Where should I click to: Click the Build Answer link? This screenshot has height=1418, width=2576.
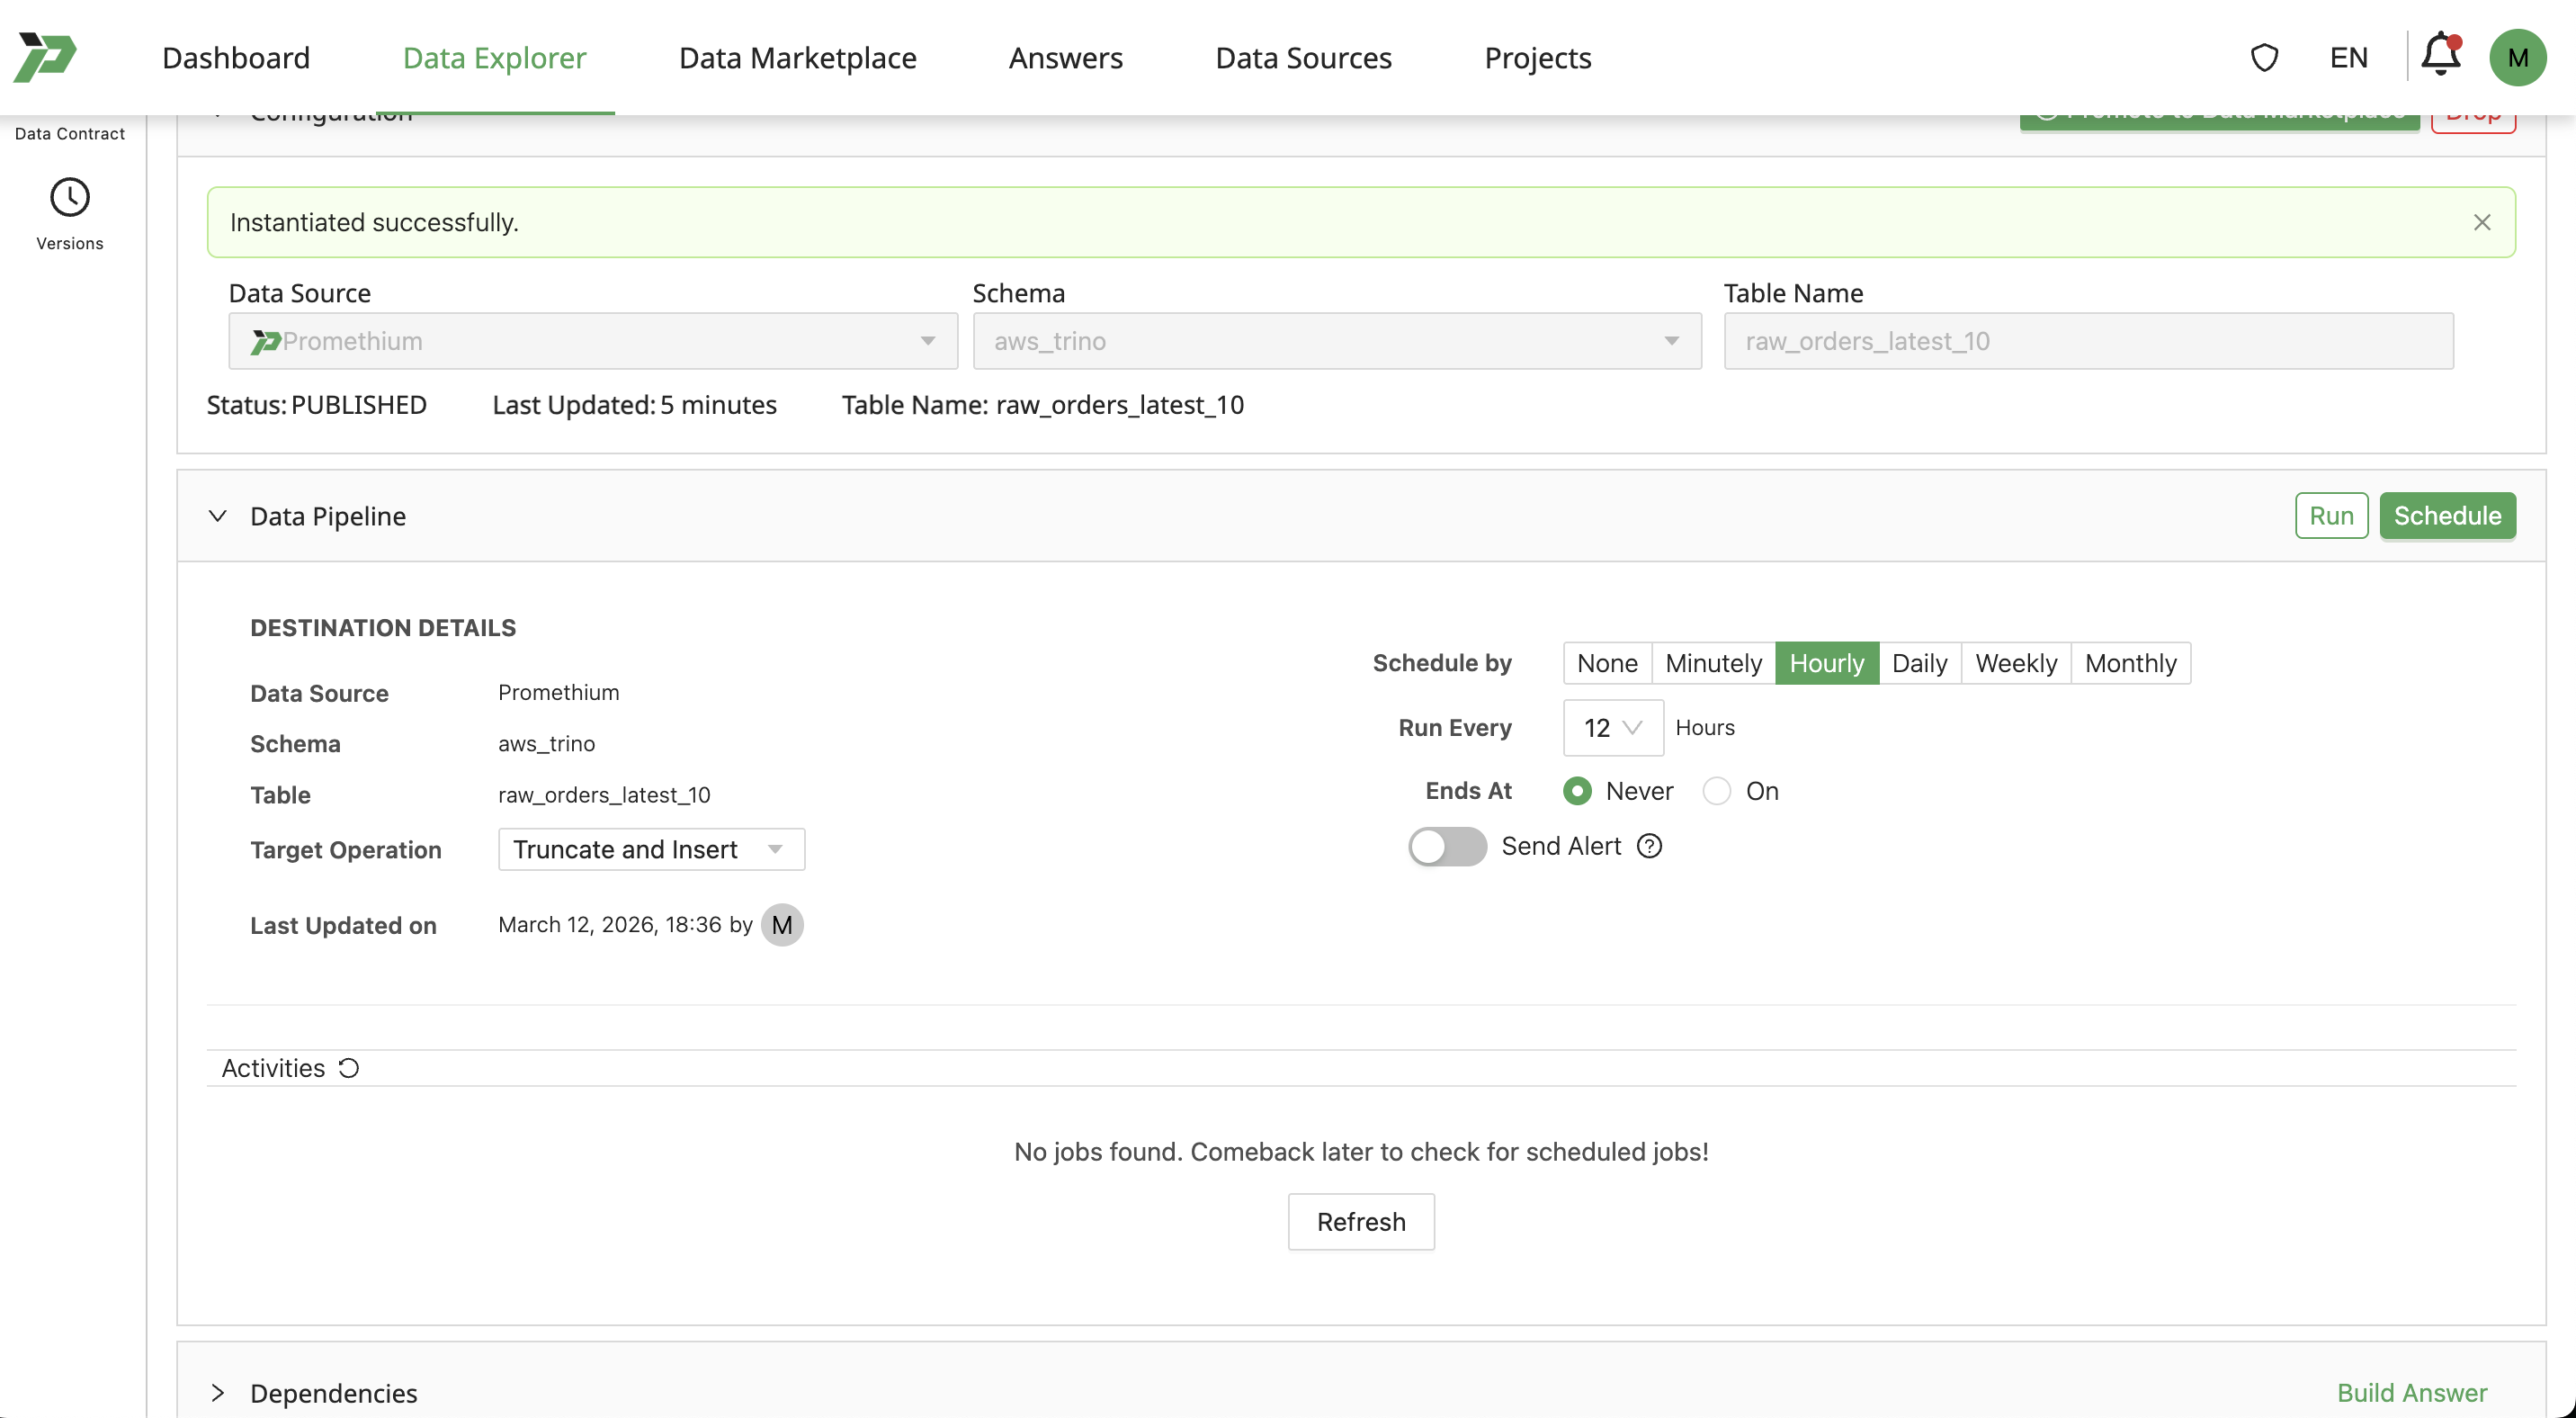[2412, 1393]
